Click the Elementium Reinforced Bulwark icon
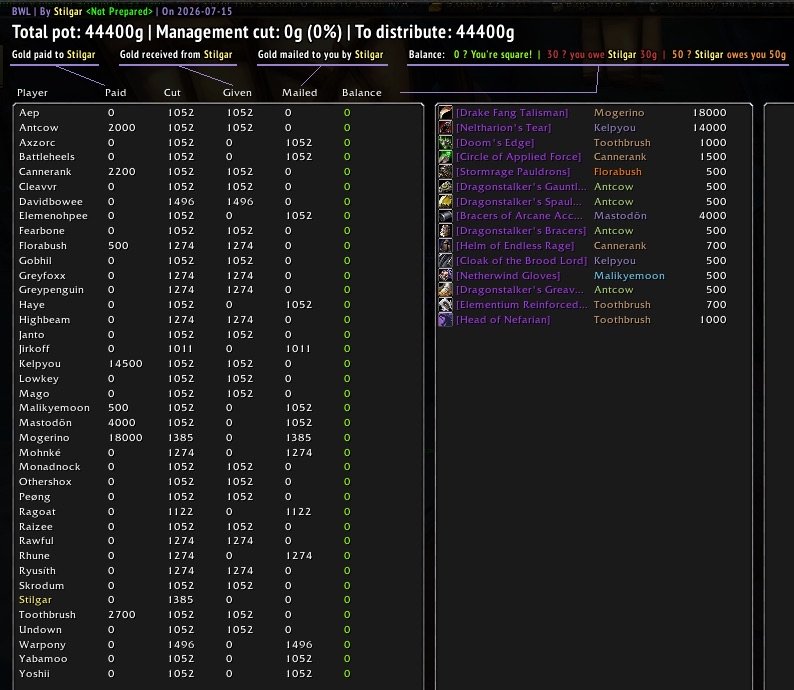794x690 pixels. pos(446,305)
